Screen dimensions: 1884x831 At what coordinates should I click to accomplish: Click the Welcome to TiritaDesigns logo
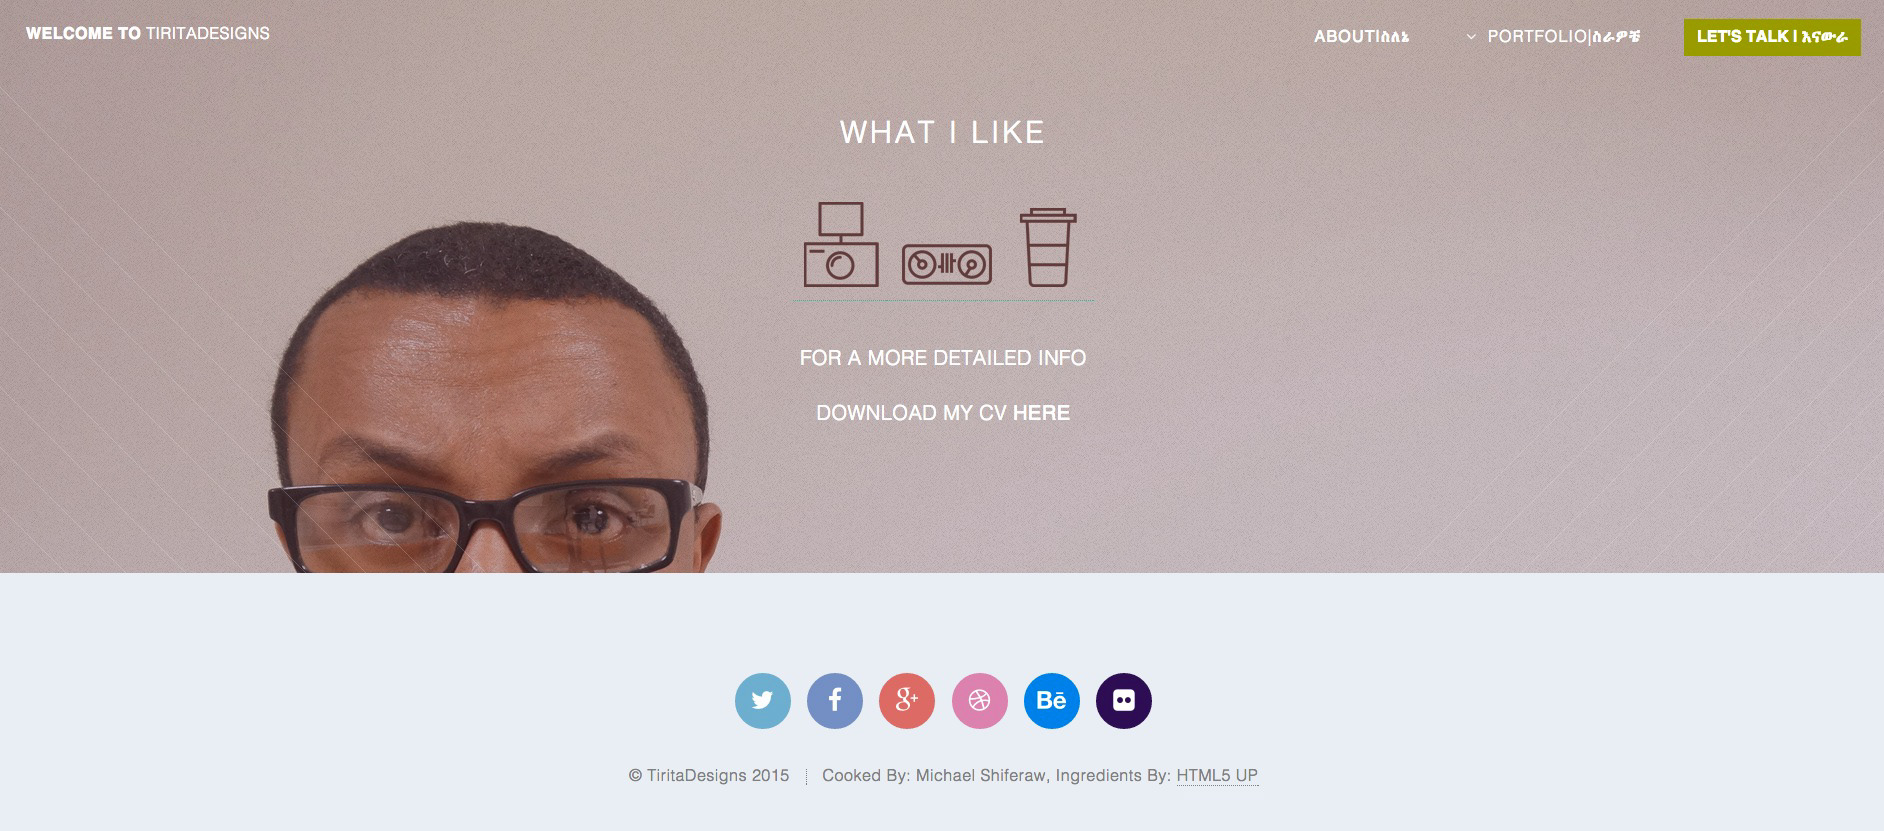point(148,33)
